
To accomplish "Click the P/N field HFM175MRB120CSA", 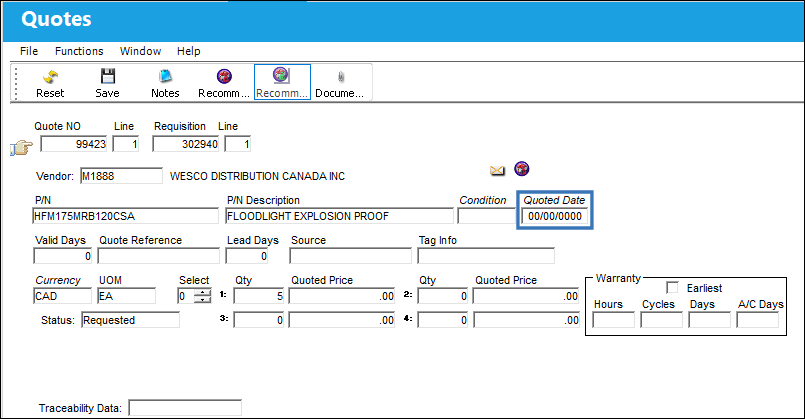I will click(x=125, y=216).
